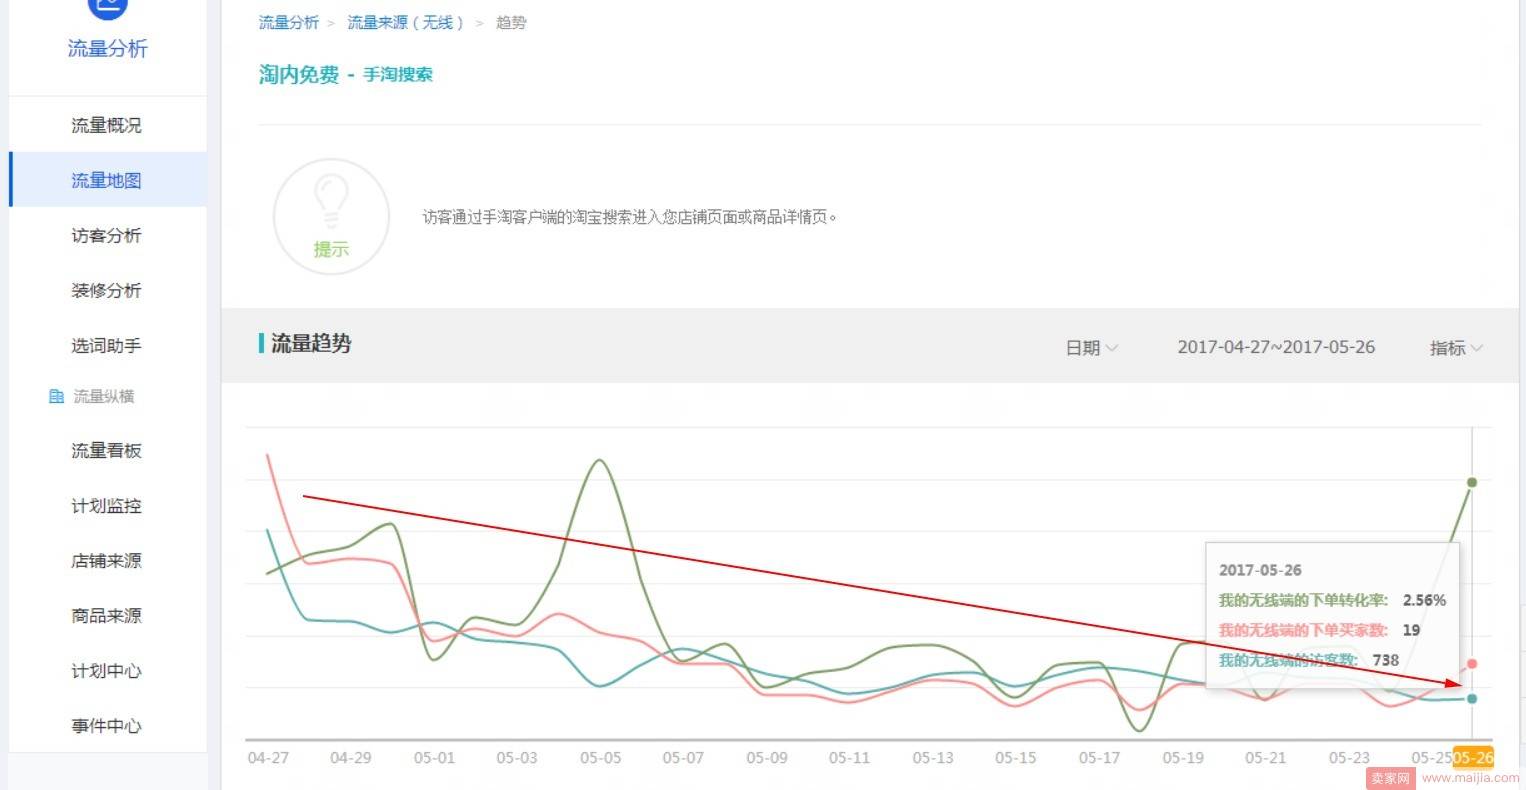Click 流量来源（无线） breadcrumb link

point(406,22)
